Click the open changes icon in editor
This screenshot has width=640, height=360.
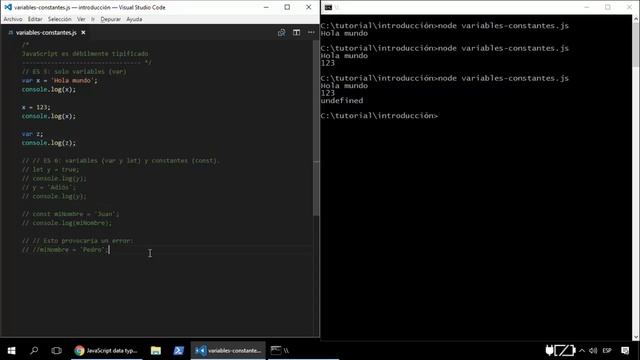281,32
